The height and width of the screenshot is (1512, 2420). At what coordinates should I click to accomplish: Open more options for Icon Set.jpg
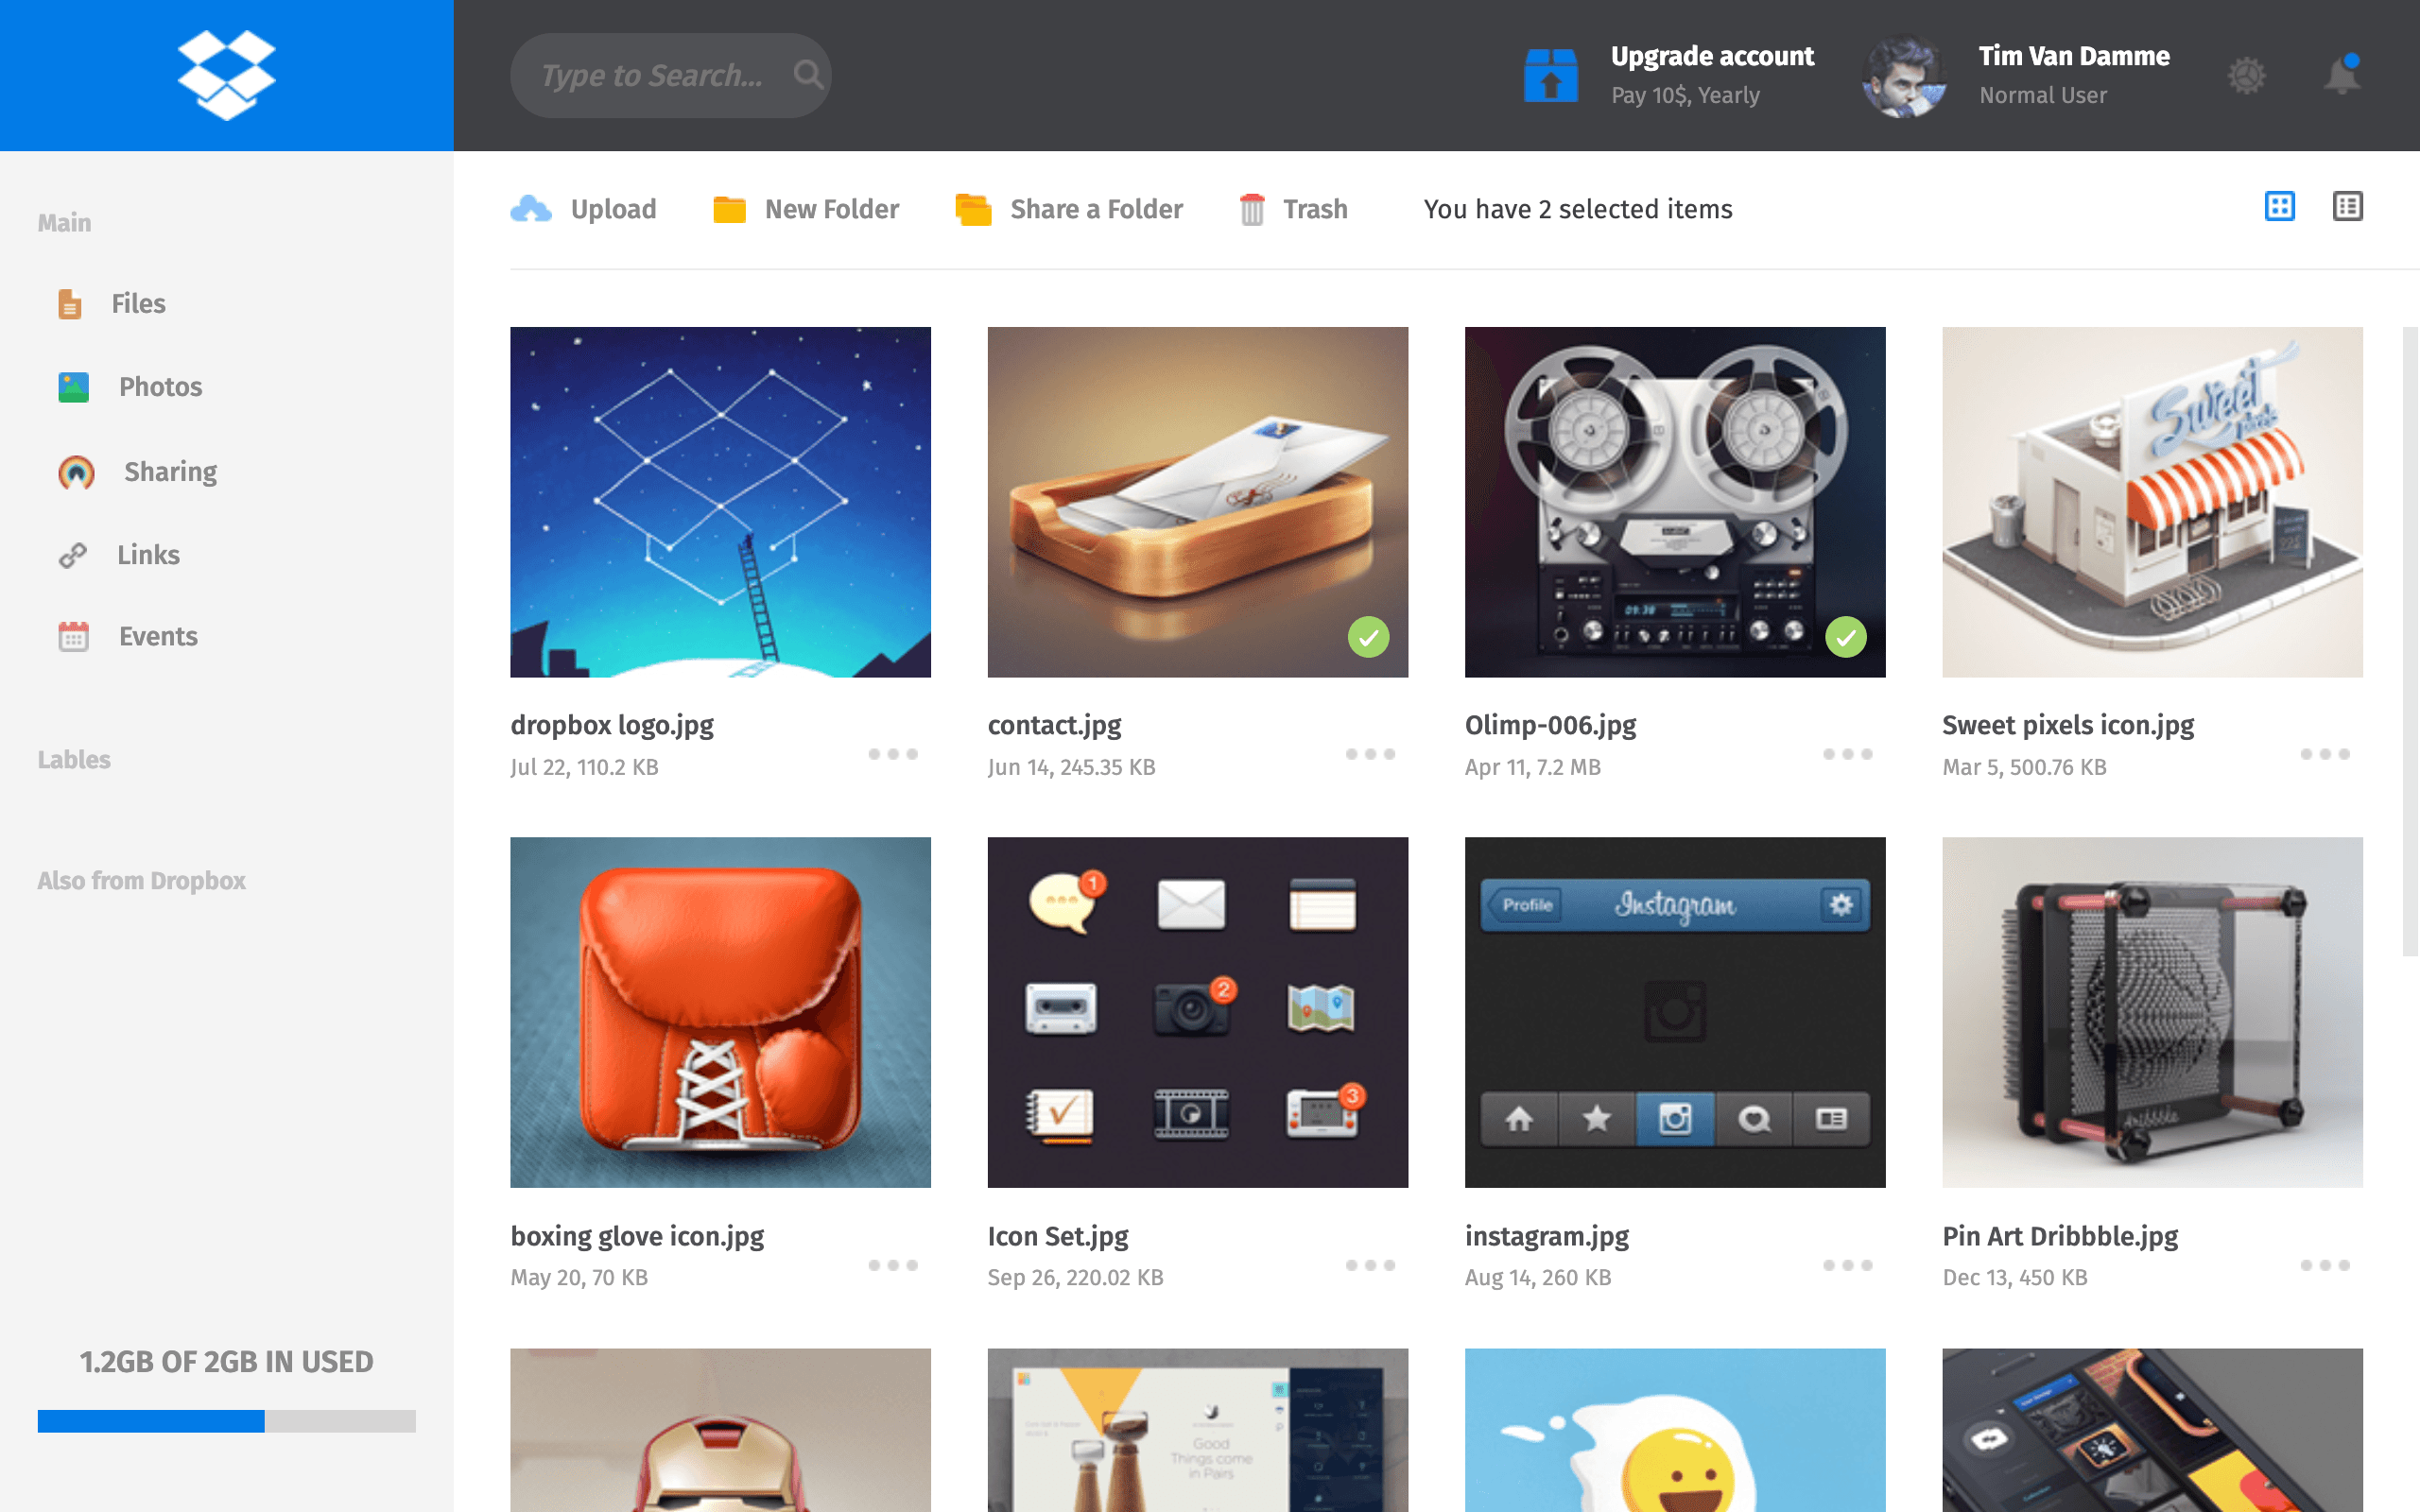1370,1265
